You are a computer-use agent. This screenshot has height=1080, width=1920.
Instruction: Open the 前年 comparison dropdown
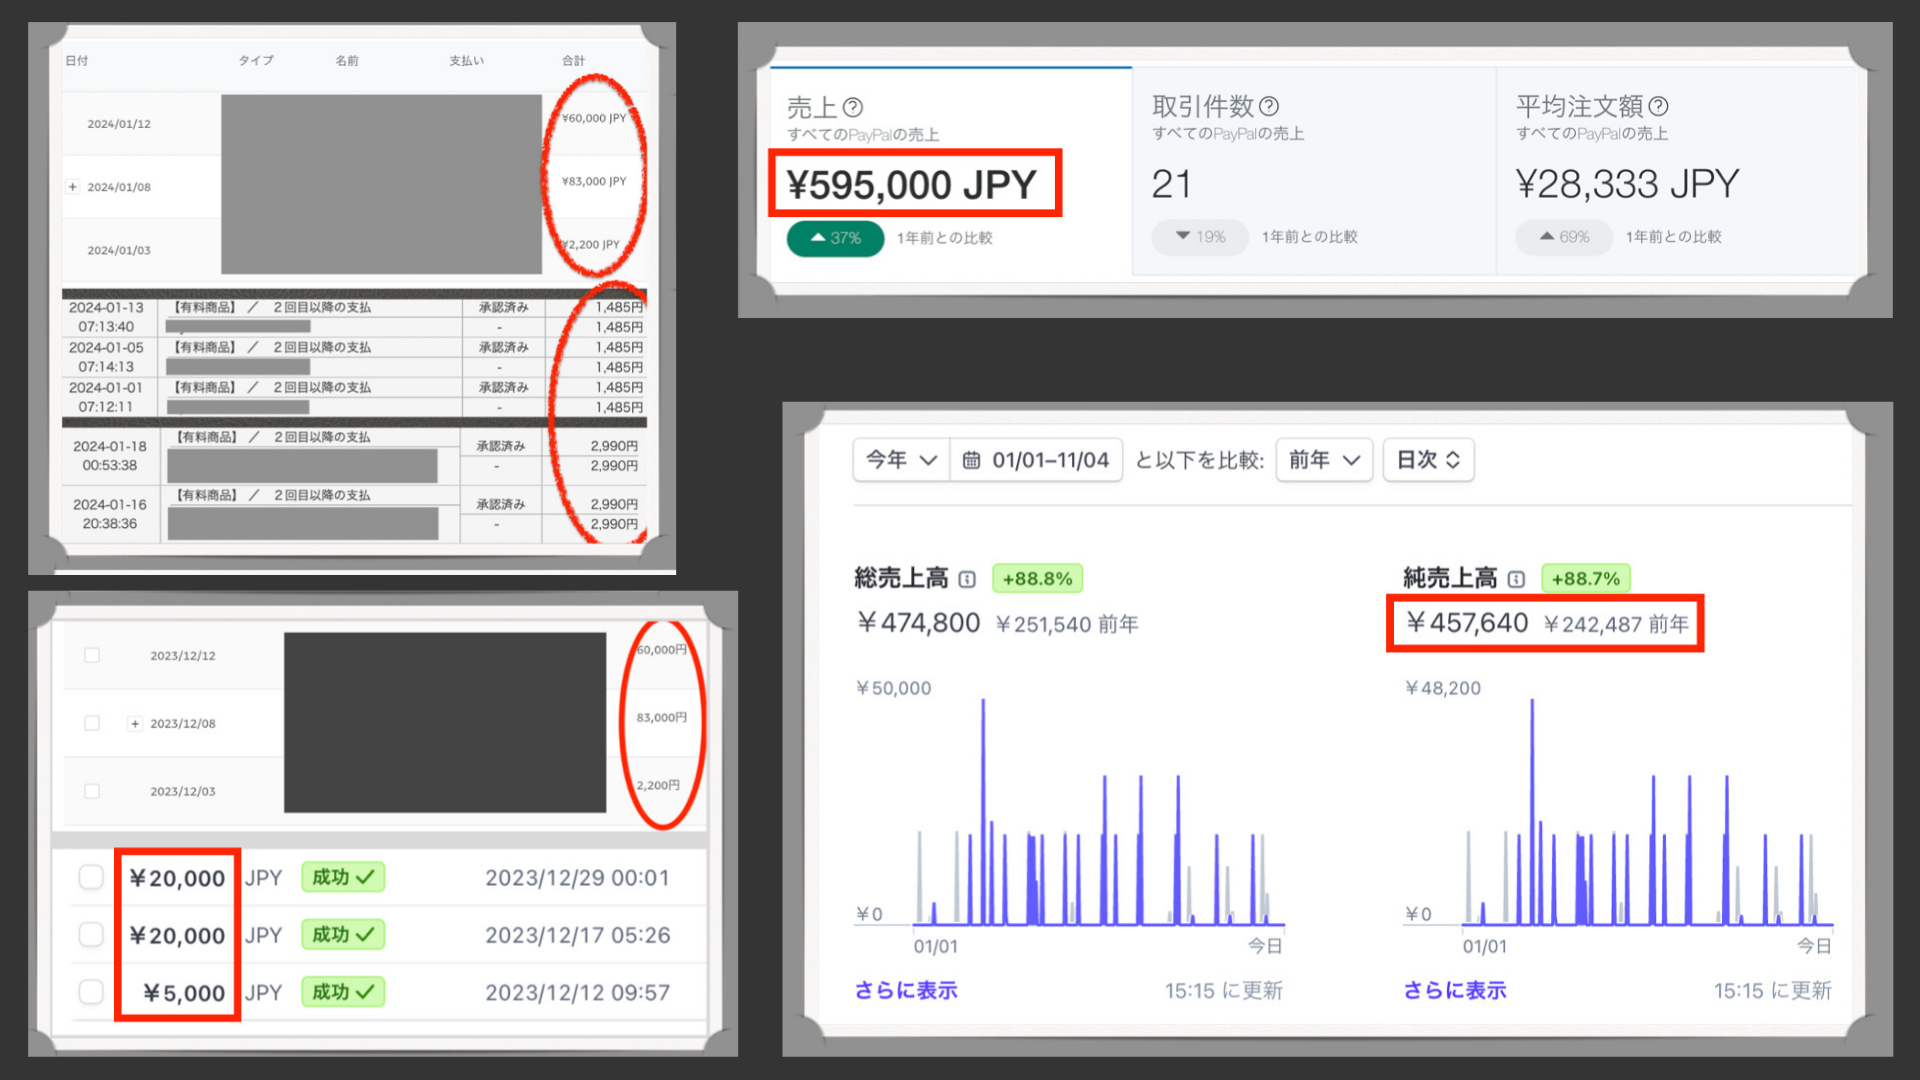tap(1323, 460)
